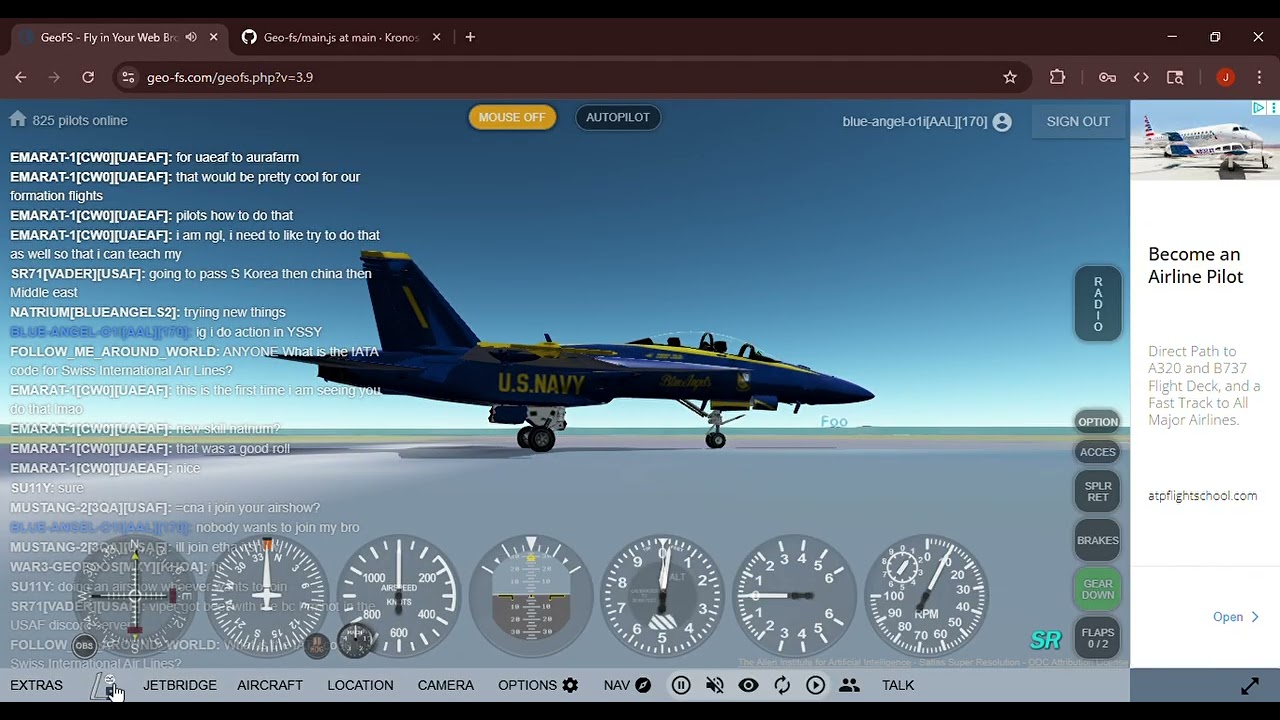Click the TALK button
The height and width of the screenshot is (720, 1280).
[x=898, y=685]
